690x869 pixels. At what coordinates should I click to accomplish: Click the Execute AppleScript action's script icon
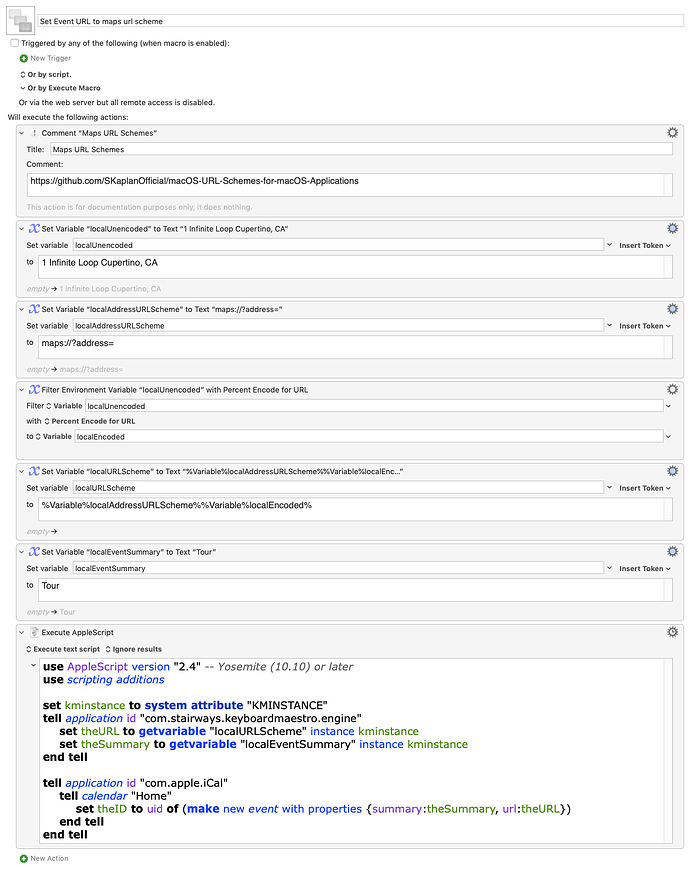pyautogui.click(x=33, y=633)
